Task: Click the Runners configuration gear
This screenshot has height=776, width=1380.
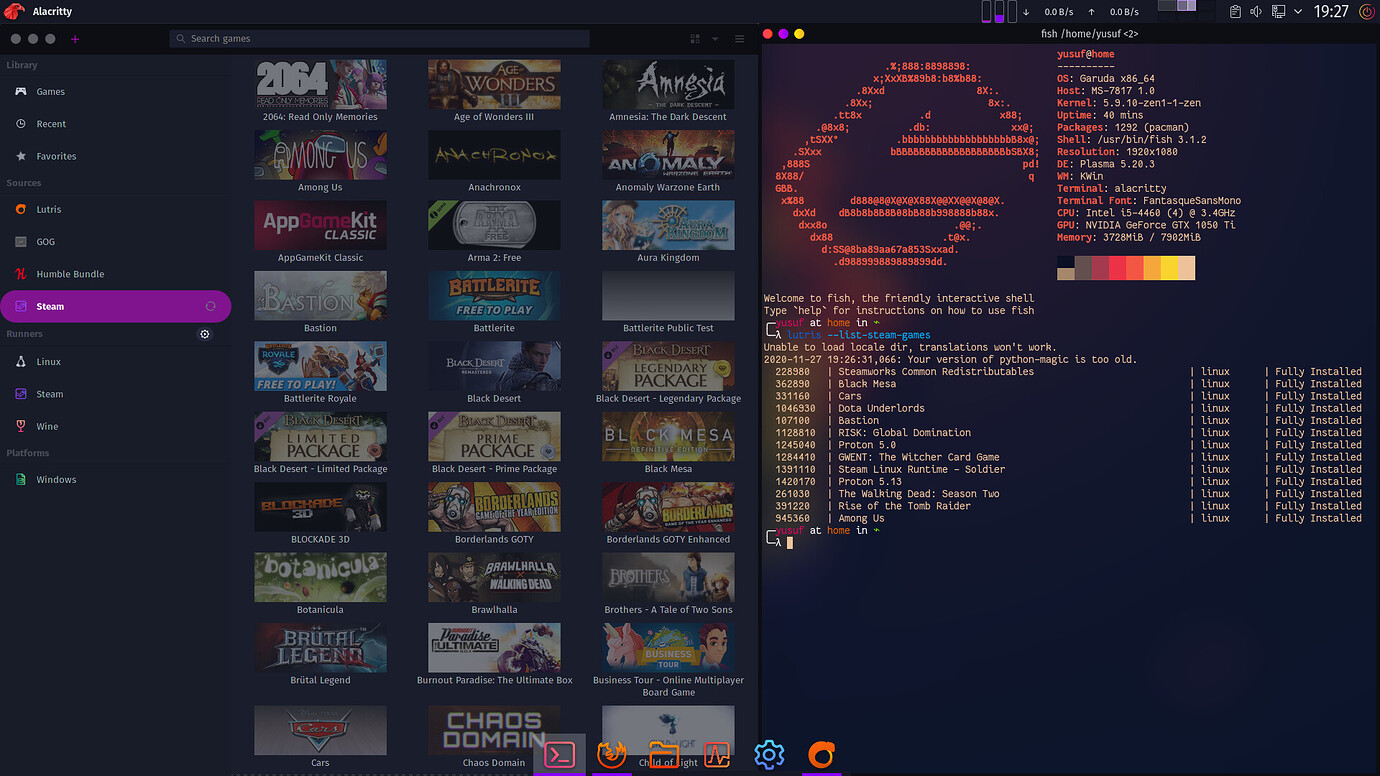Action: (x=205, y=333)
